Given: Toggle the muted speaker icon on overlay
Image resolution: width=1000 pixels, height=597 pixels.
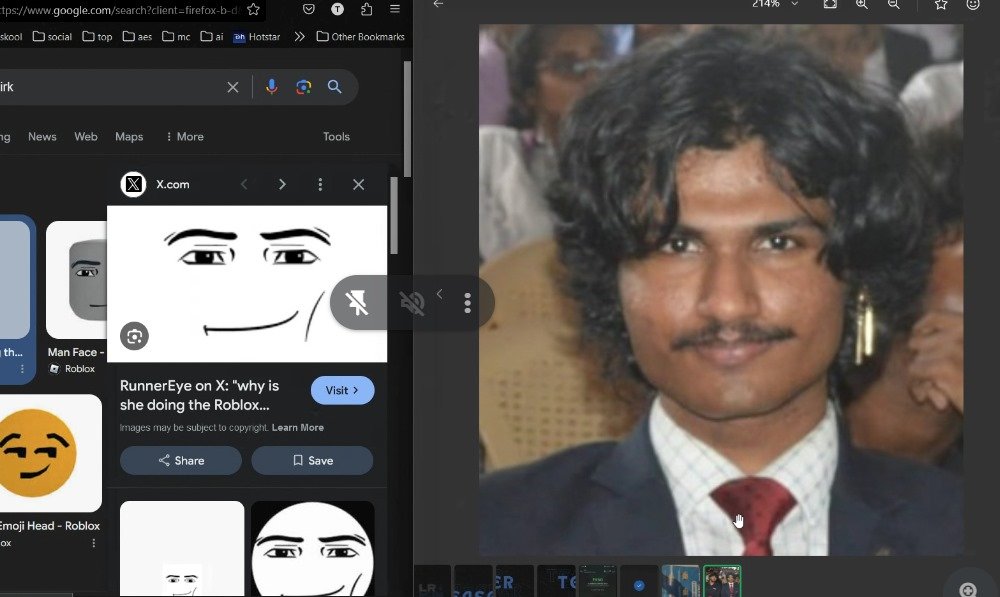Looking at the screenshot, I should [x=412, y=302].
